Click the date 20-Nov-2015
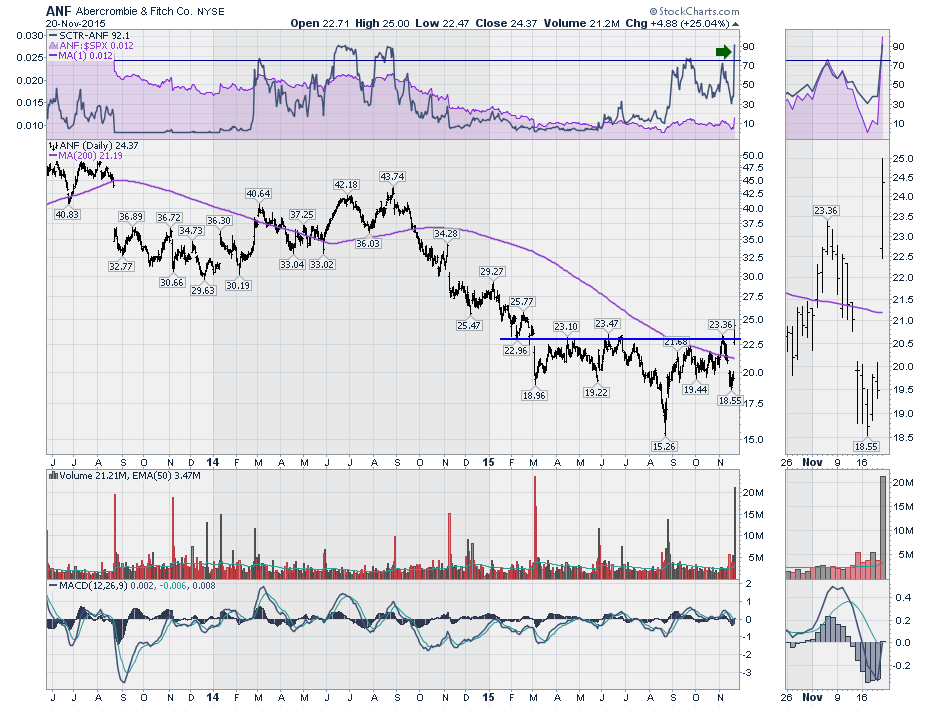930x707 pixels. [75, 24]
